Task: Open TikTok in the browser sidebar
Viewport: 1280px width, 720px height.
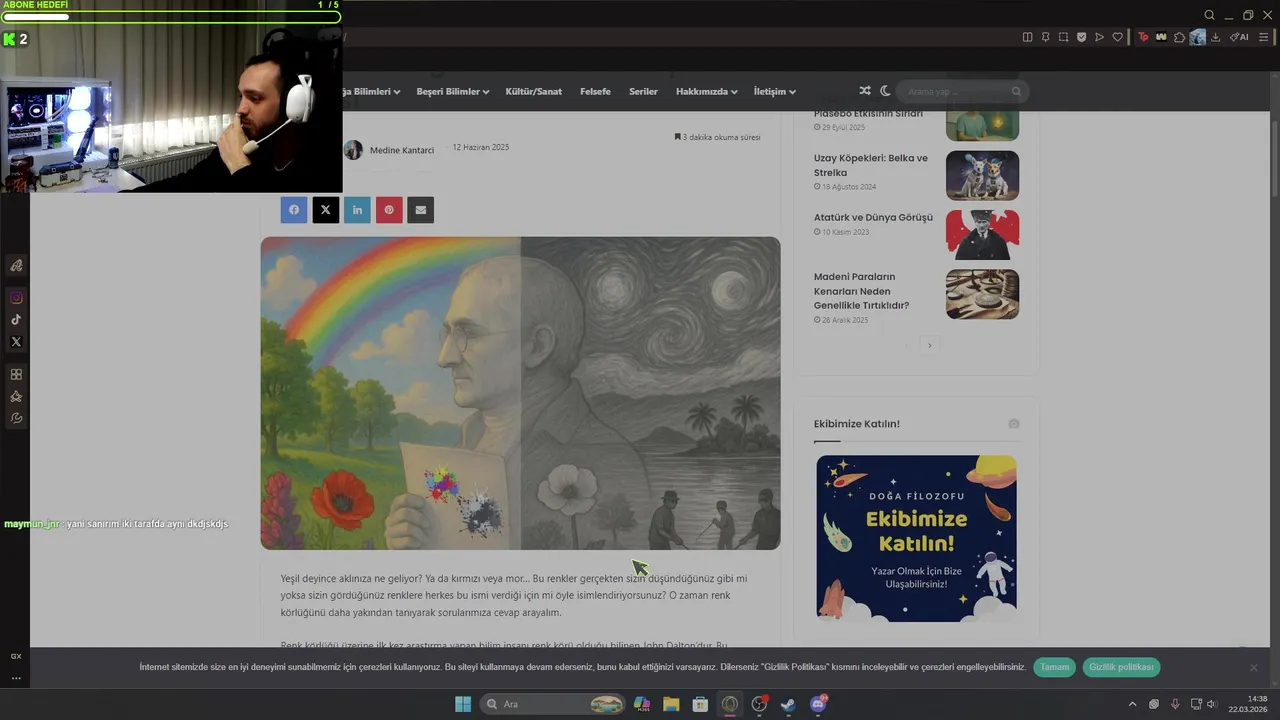Action: pos(16,320)
